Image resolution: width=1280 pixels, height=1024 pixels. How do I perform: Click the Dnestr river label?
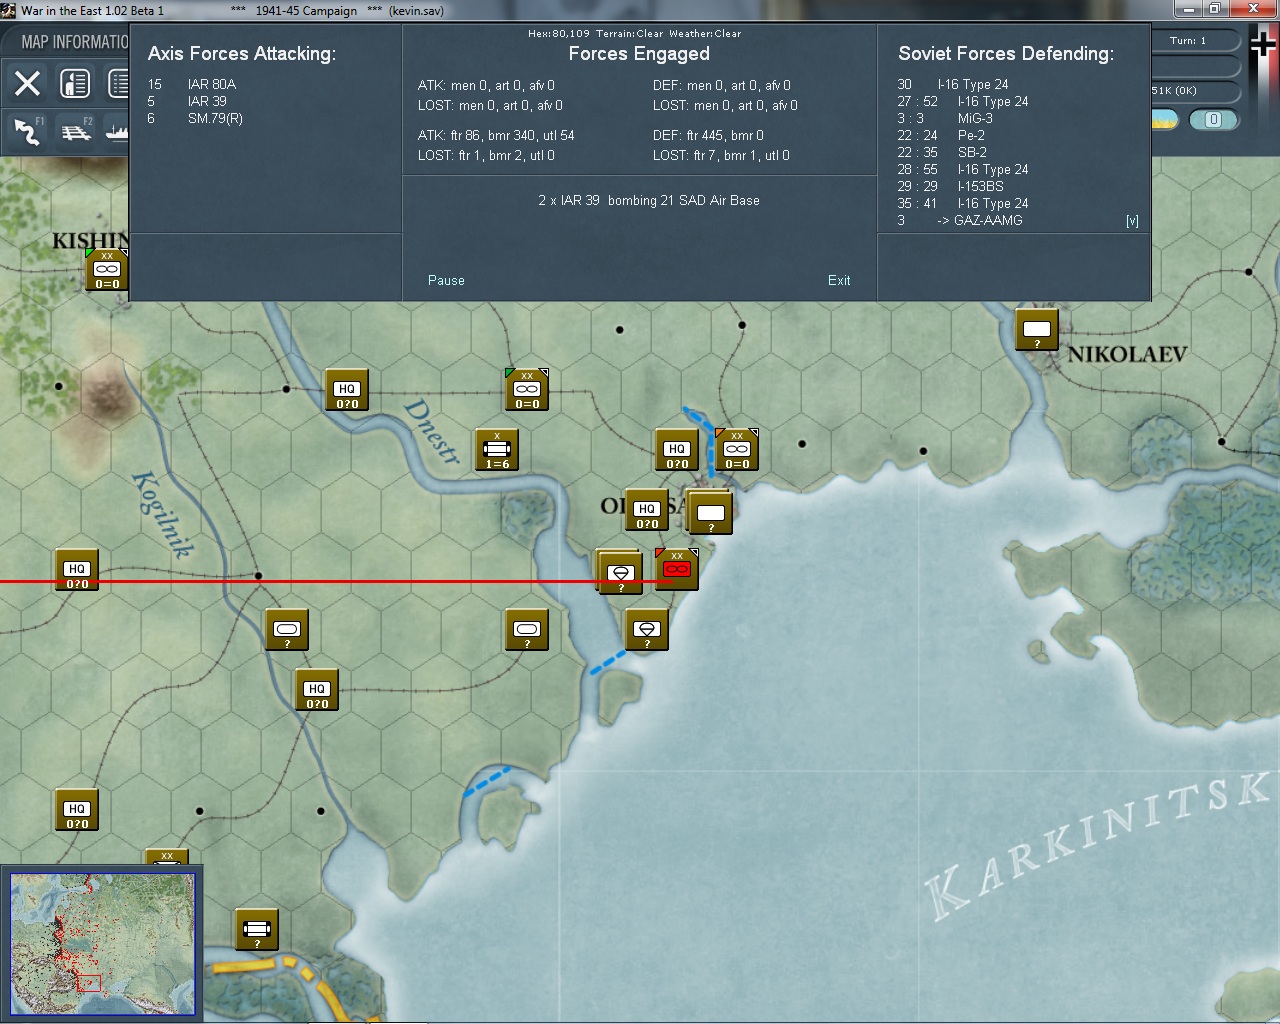(432, 431)
